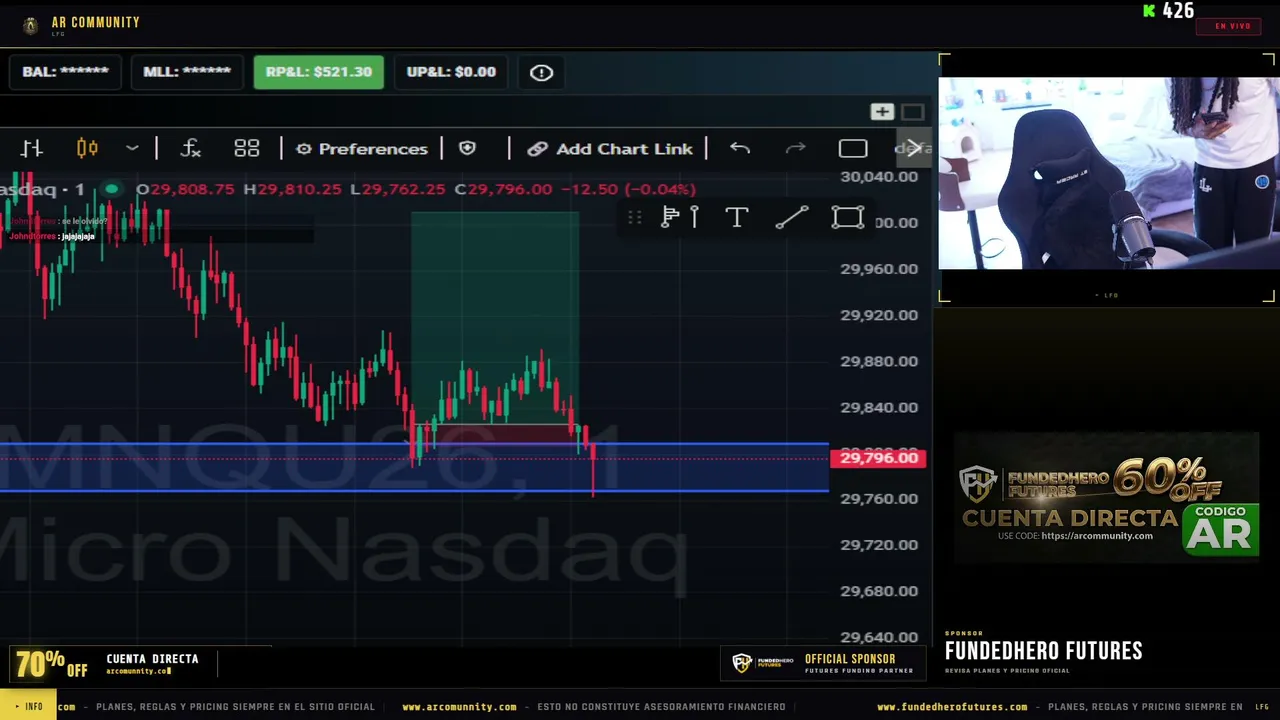Image resolution: width=1280 pixels, height=720 pixels.
Task: Open the alert info circle icon
Action: (x=541, y=72)
